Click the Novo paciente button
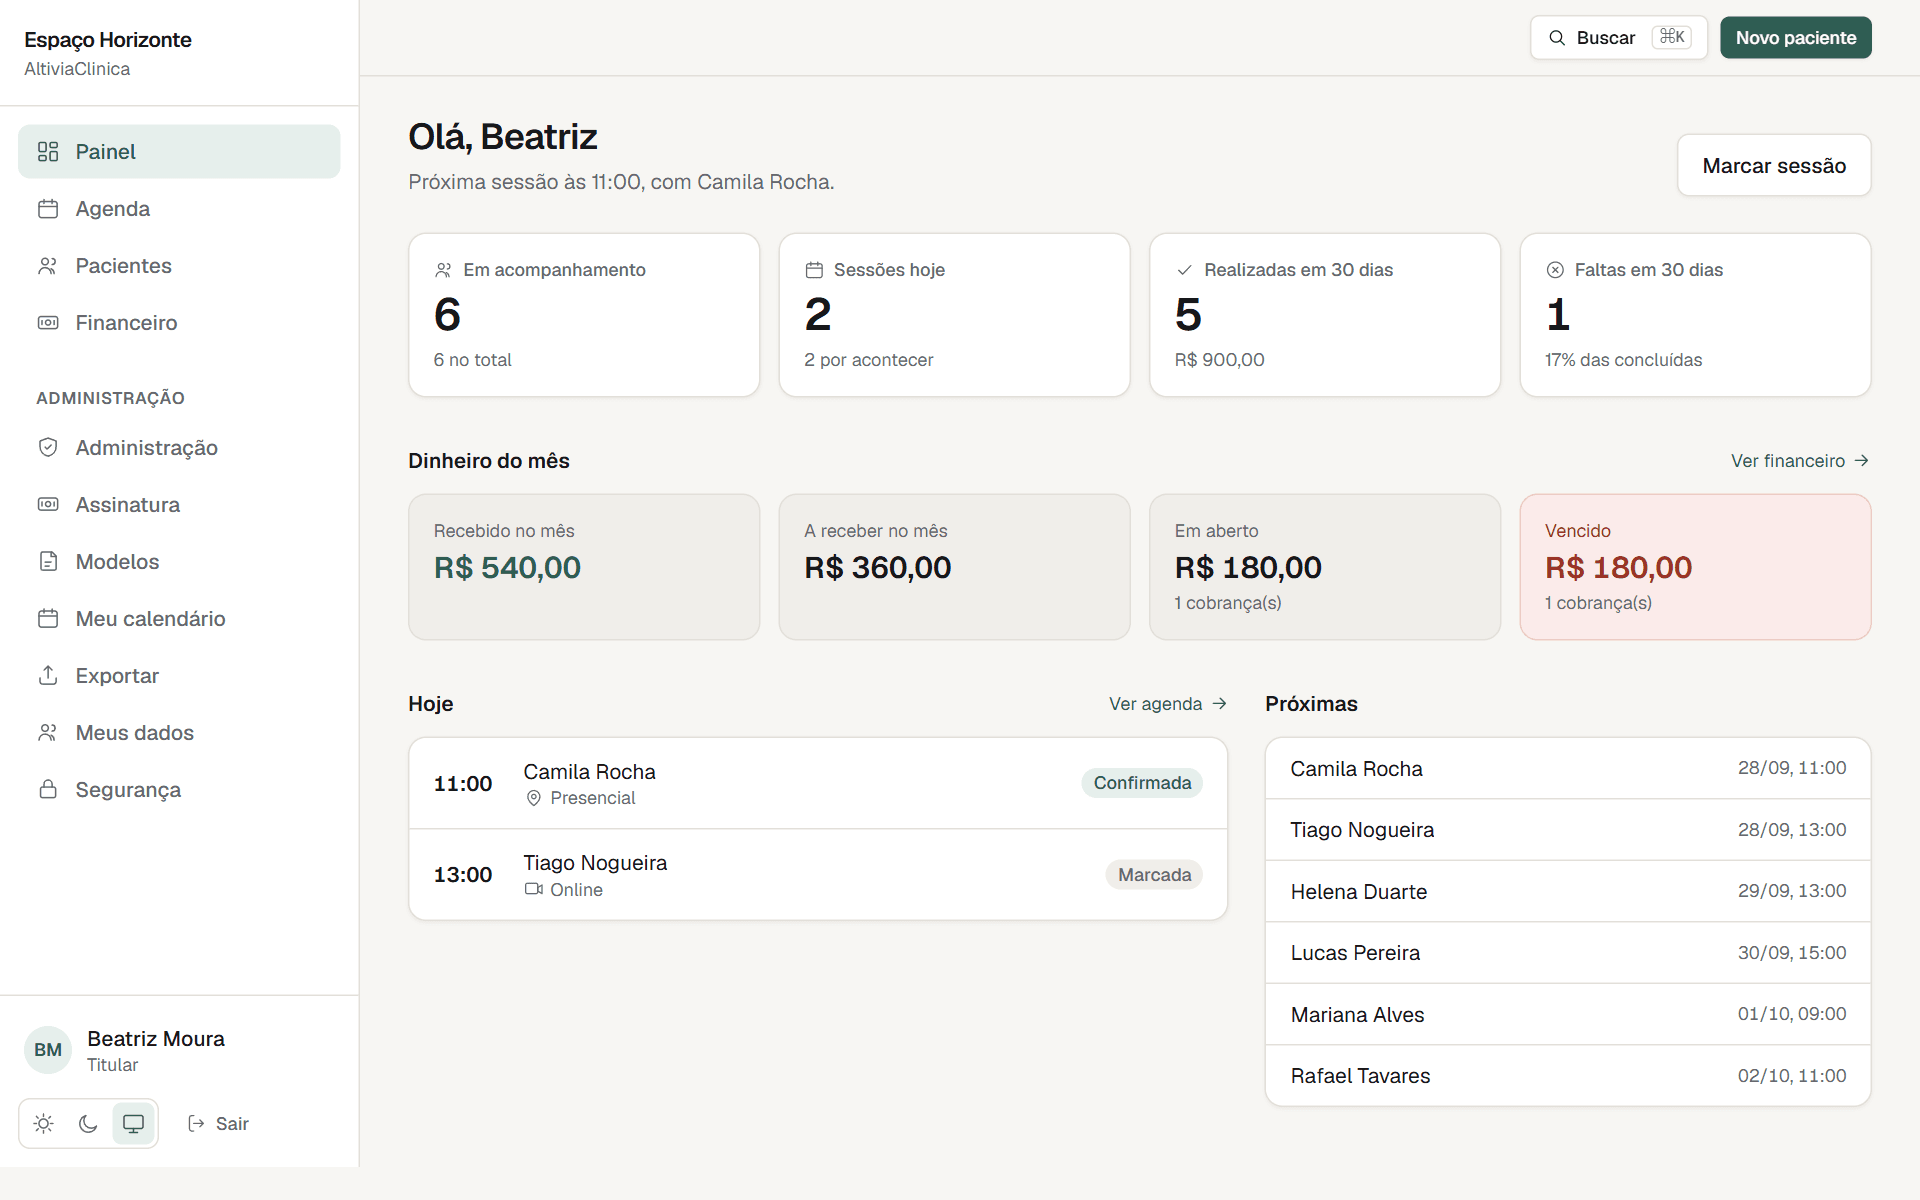This screenshot has width=1920, height=1200. pos(1796,38)
